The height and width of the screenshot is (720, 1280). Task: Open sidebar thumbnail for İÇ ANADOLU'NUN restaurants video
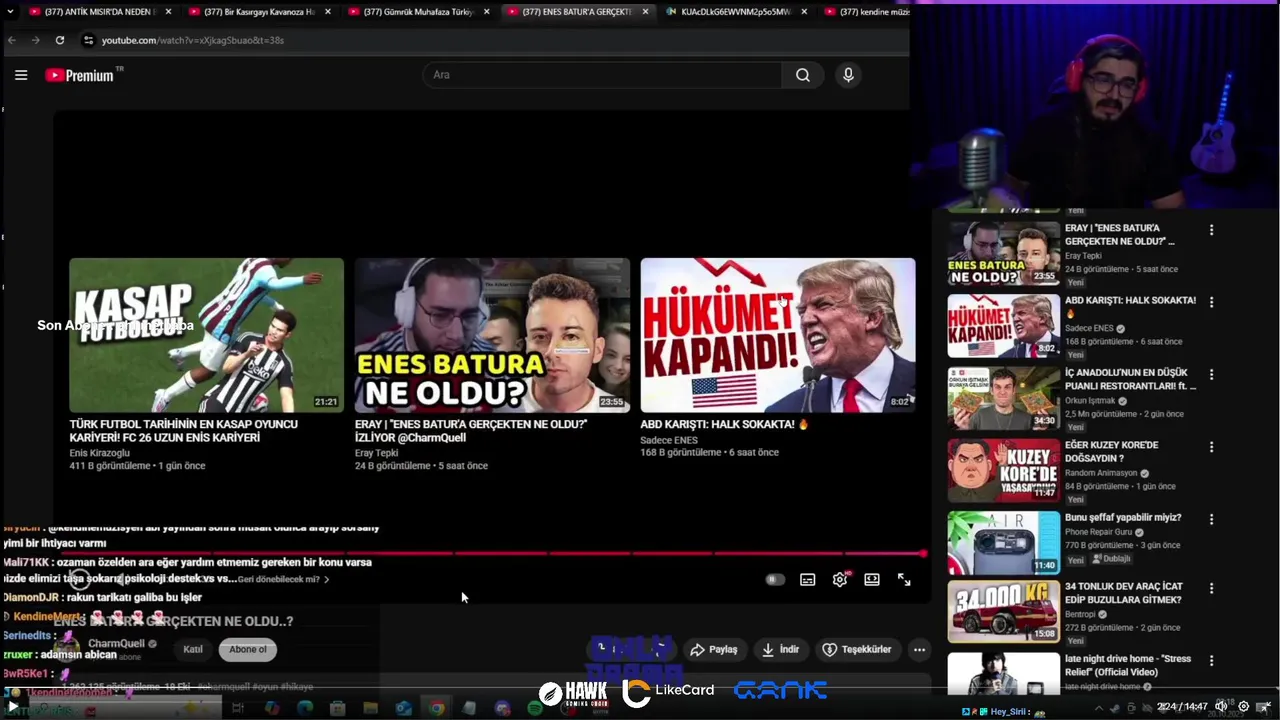[x=1004, y=398]
